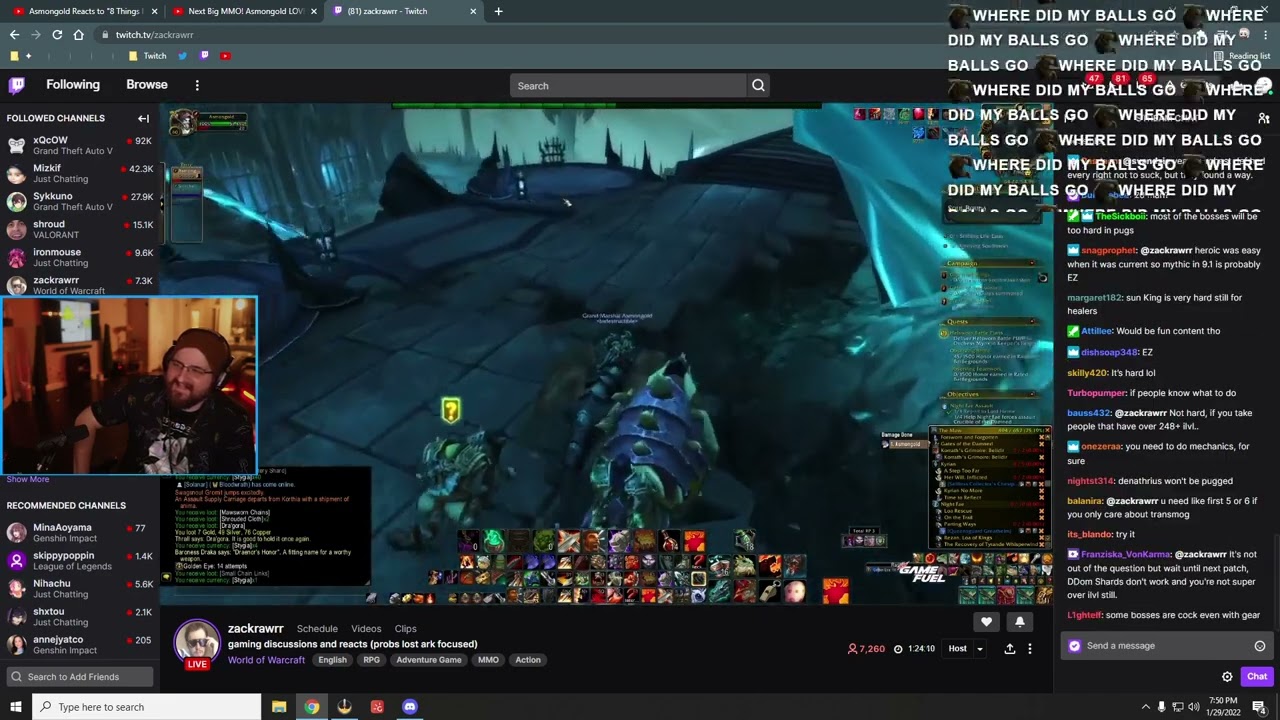Image resolution: width=1280 pixels, height=720 pixels.
Task: Click the RPG tag
Action: point(371,660)
